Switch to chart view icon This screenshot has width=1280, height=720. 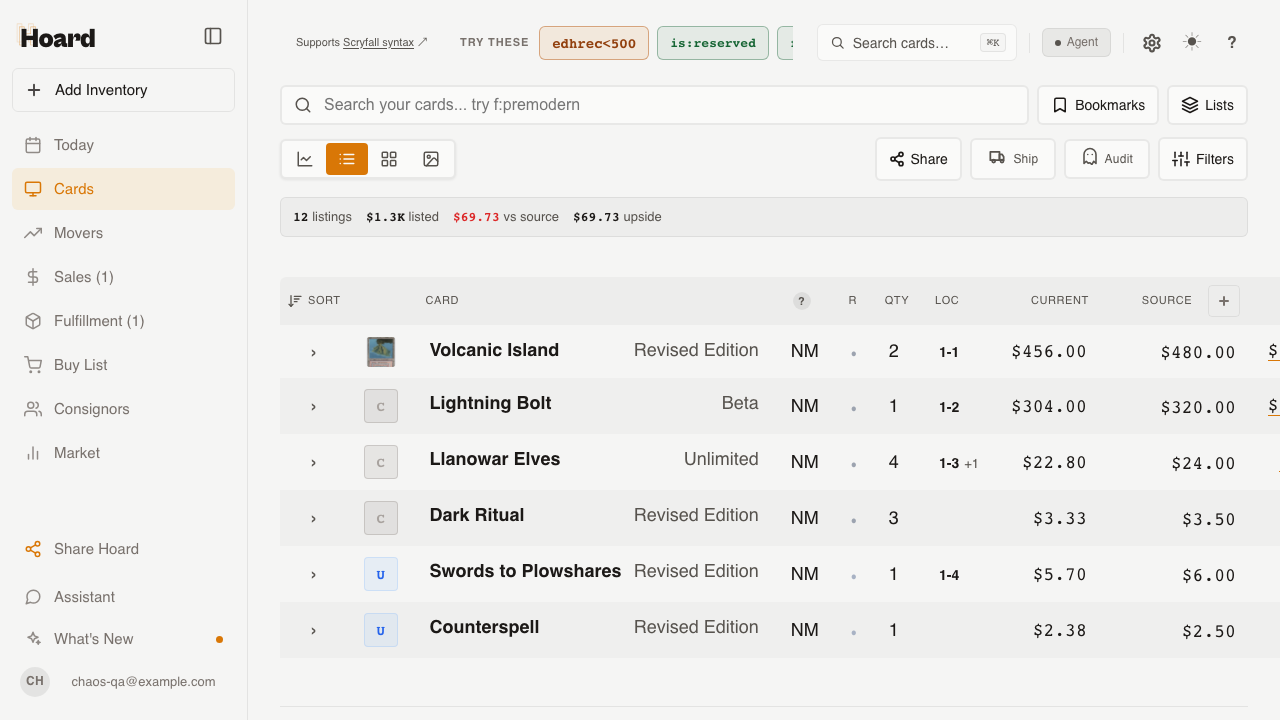pos(305,159)
